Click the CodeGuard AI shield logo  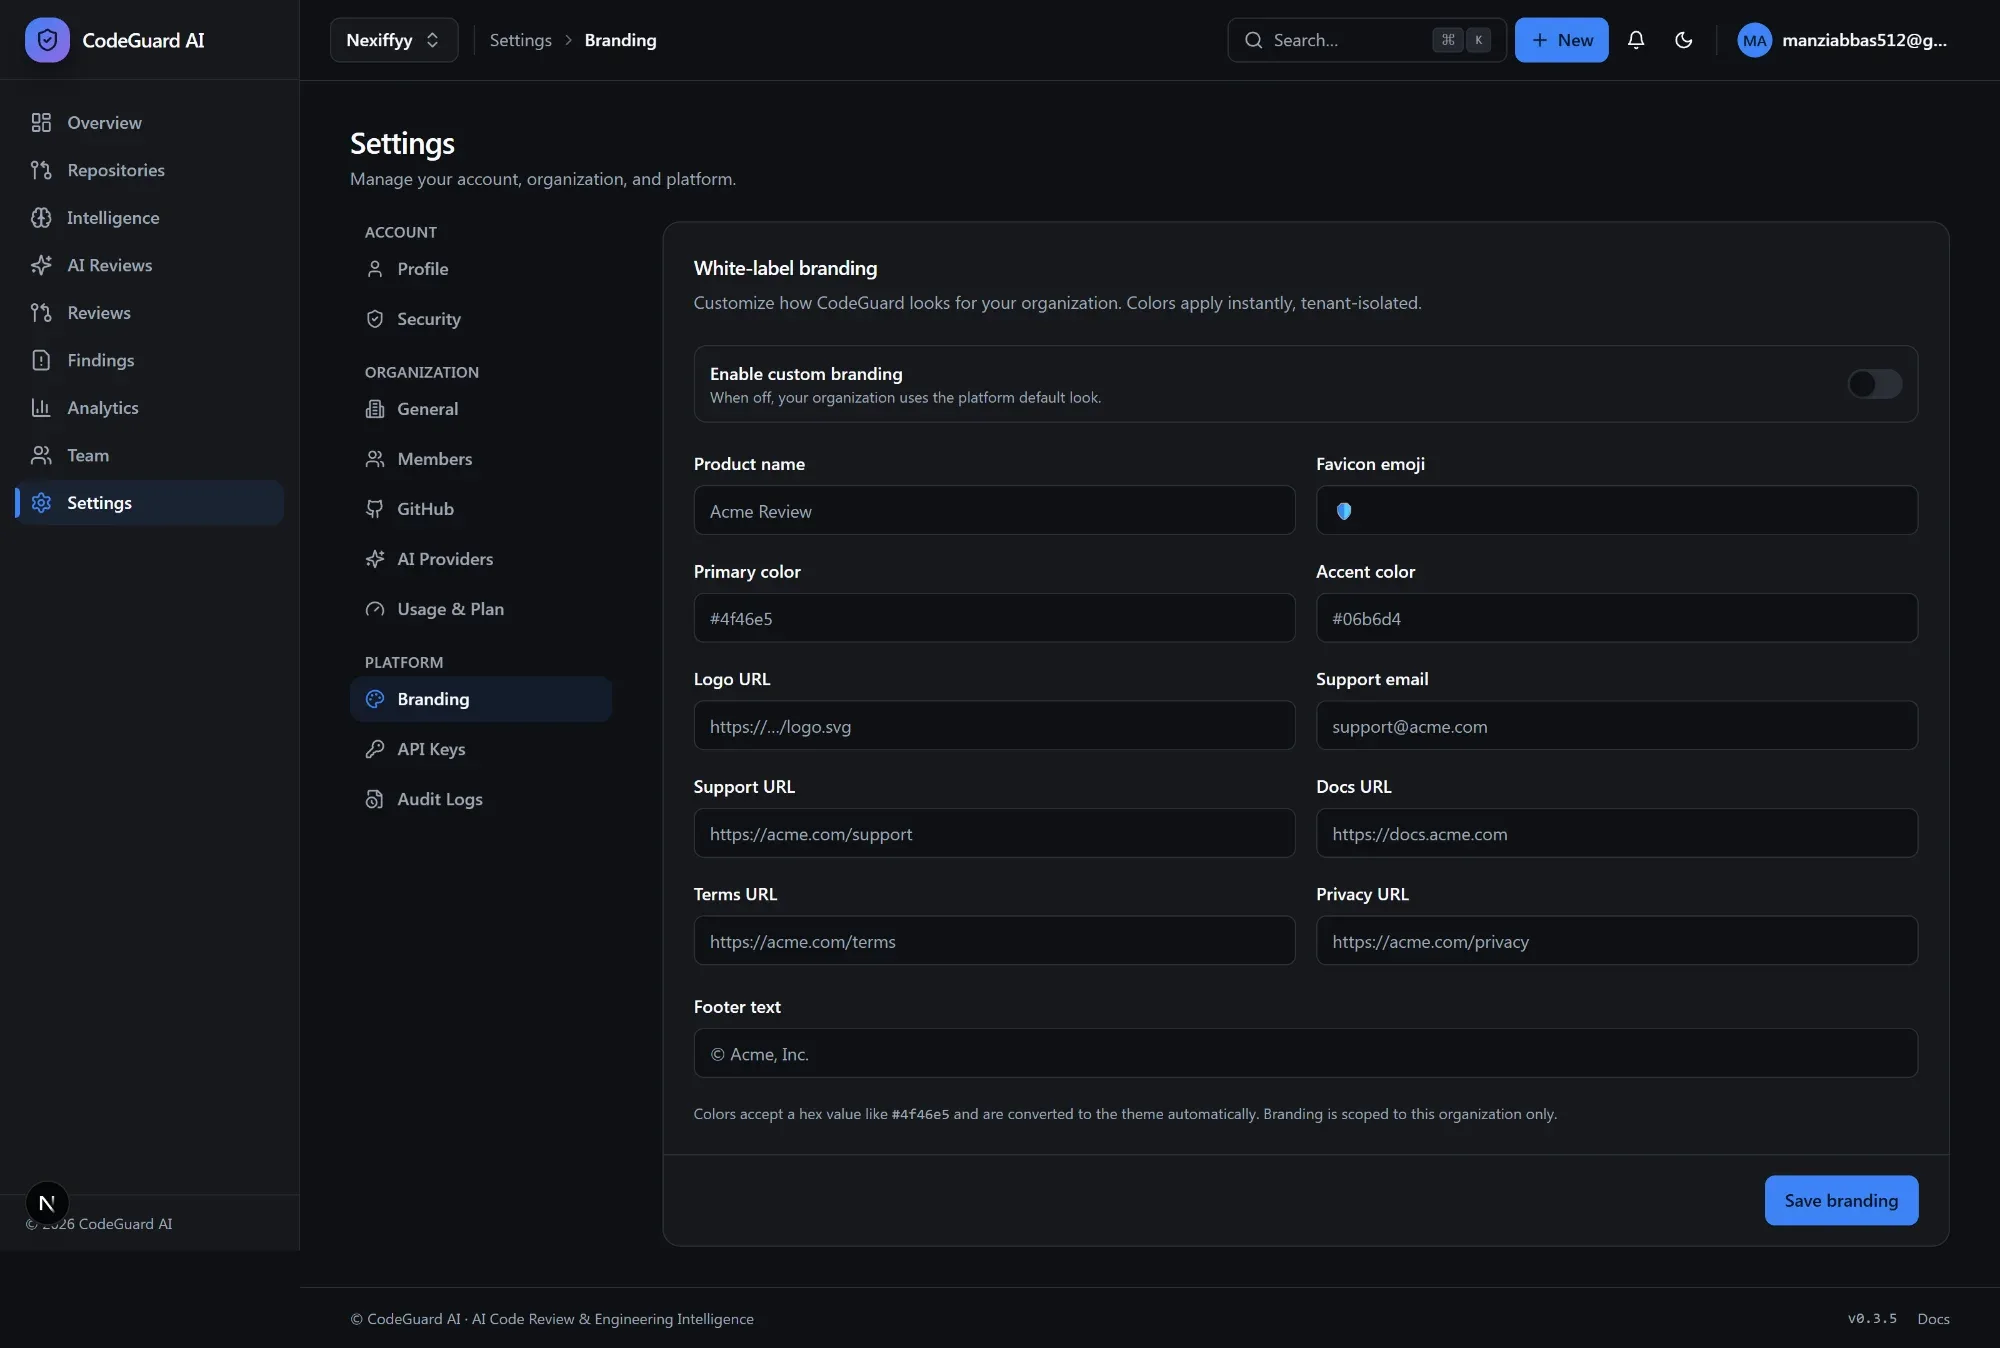pyautogui.click(x=47, y=40)
